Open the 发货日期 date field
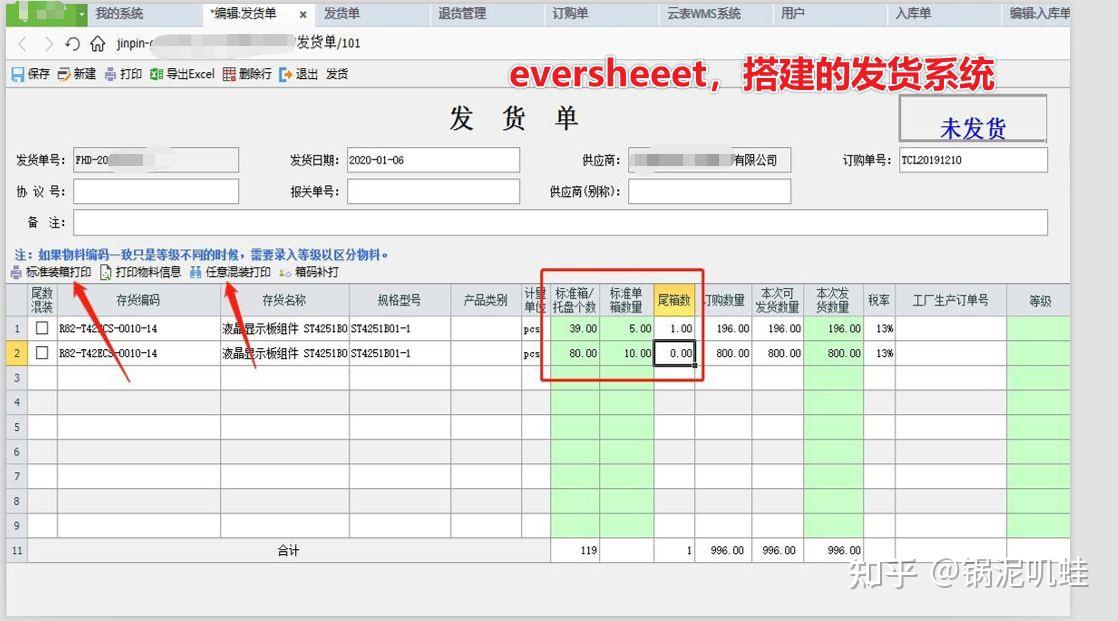1118x621 pixels. 430,159
